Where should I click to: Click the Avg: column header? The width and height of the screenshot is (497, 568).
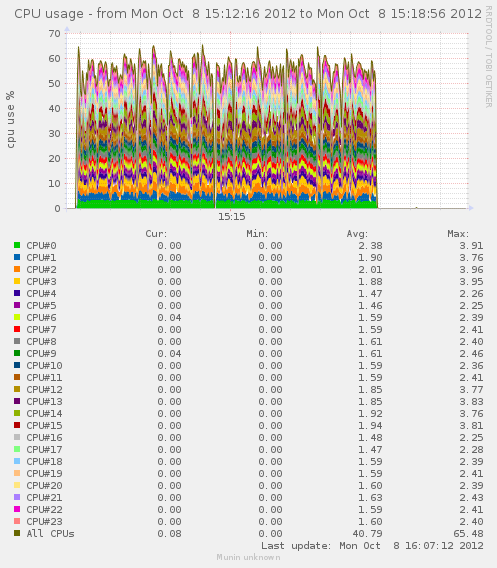point(357,234)
